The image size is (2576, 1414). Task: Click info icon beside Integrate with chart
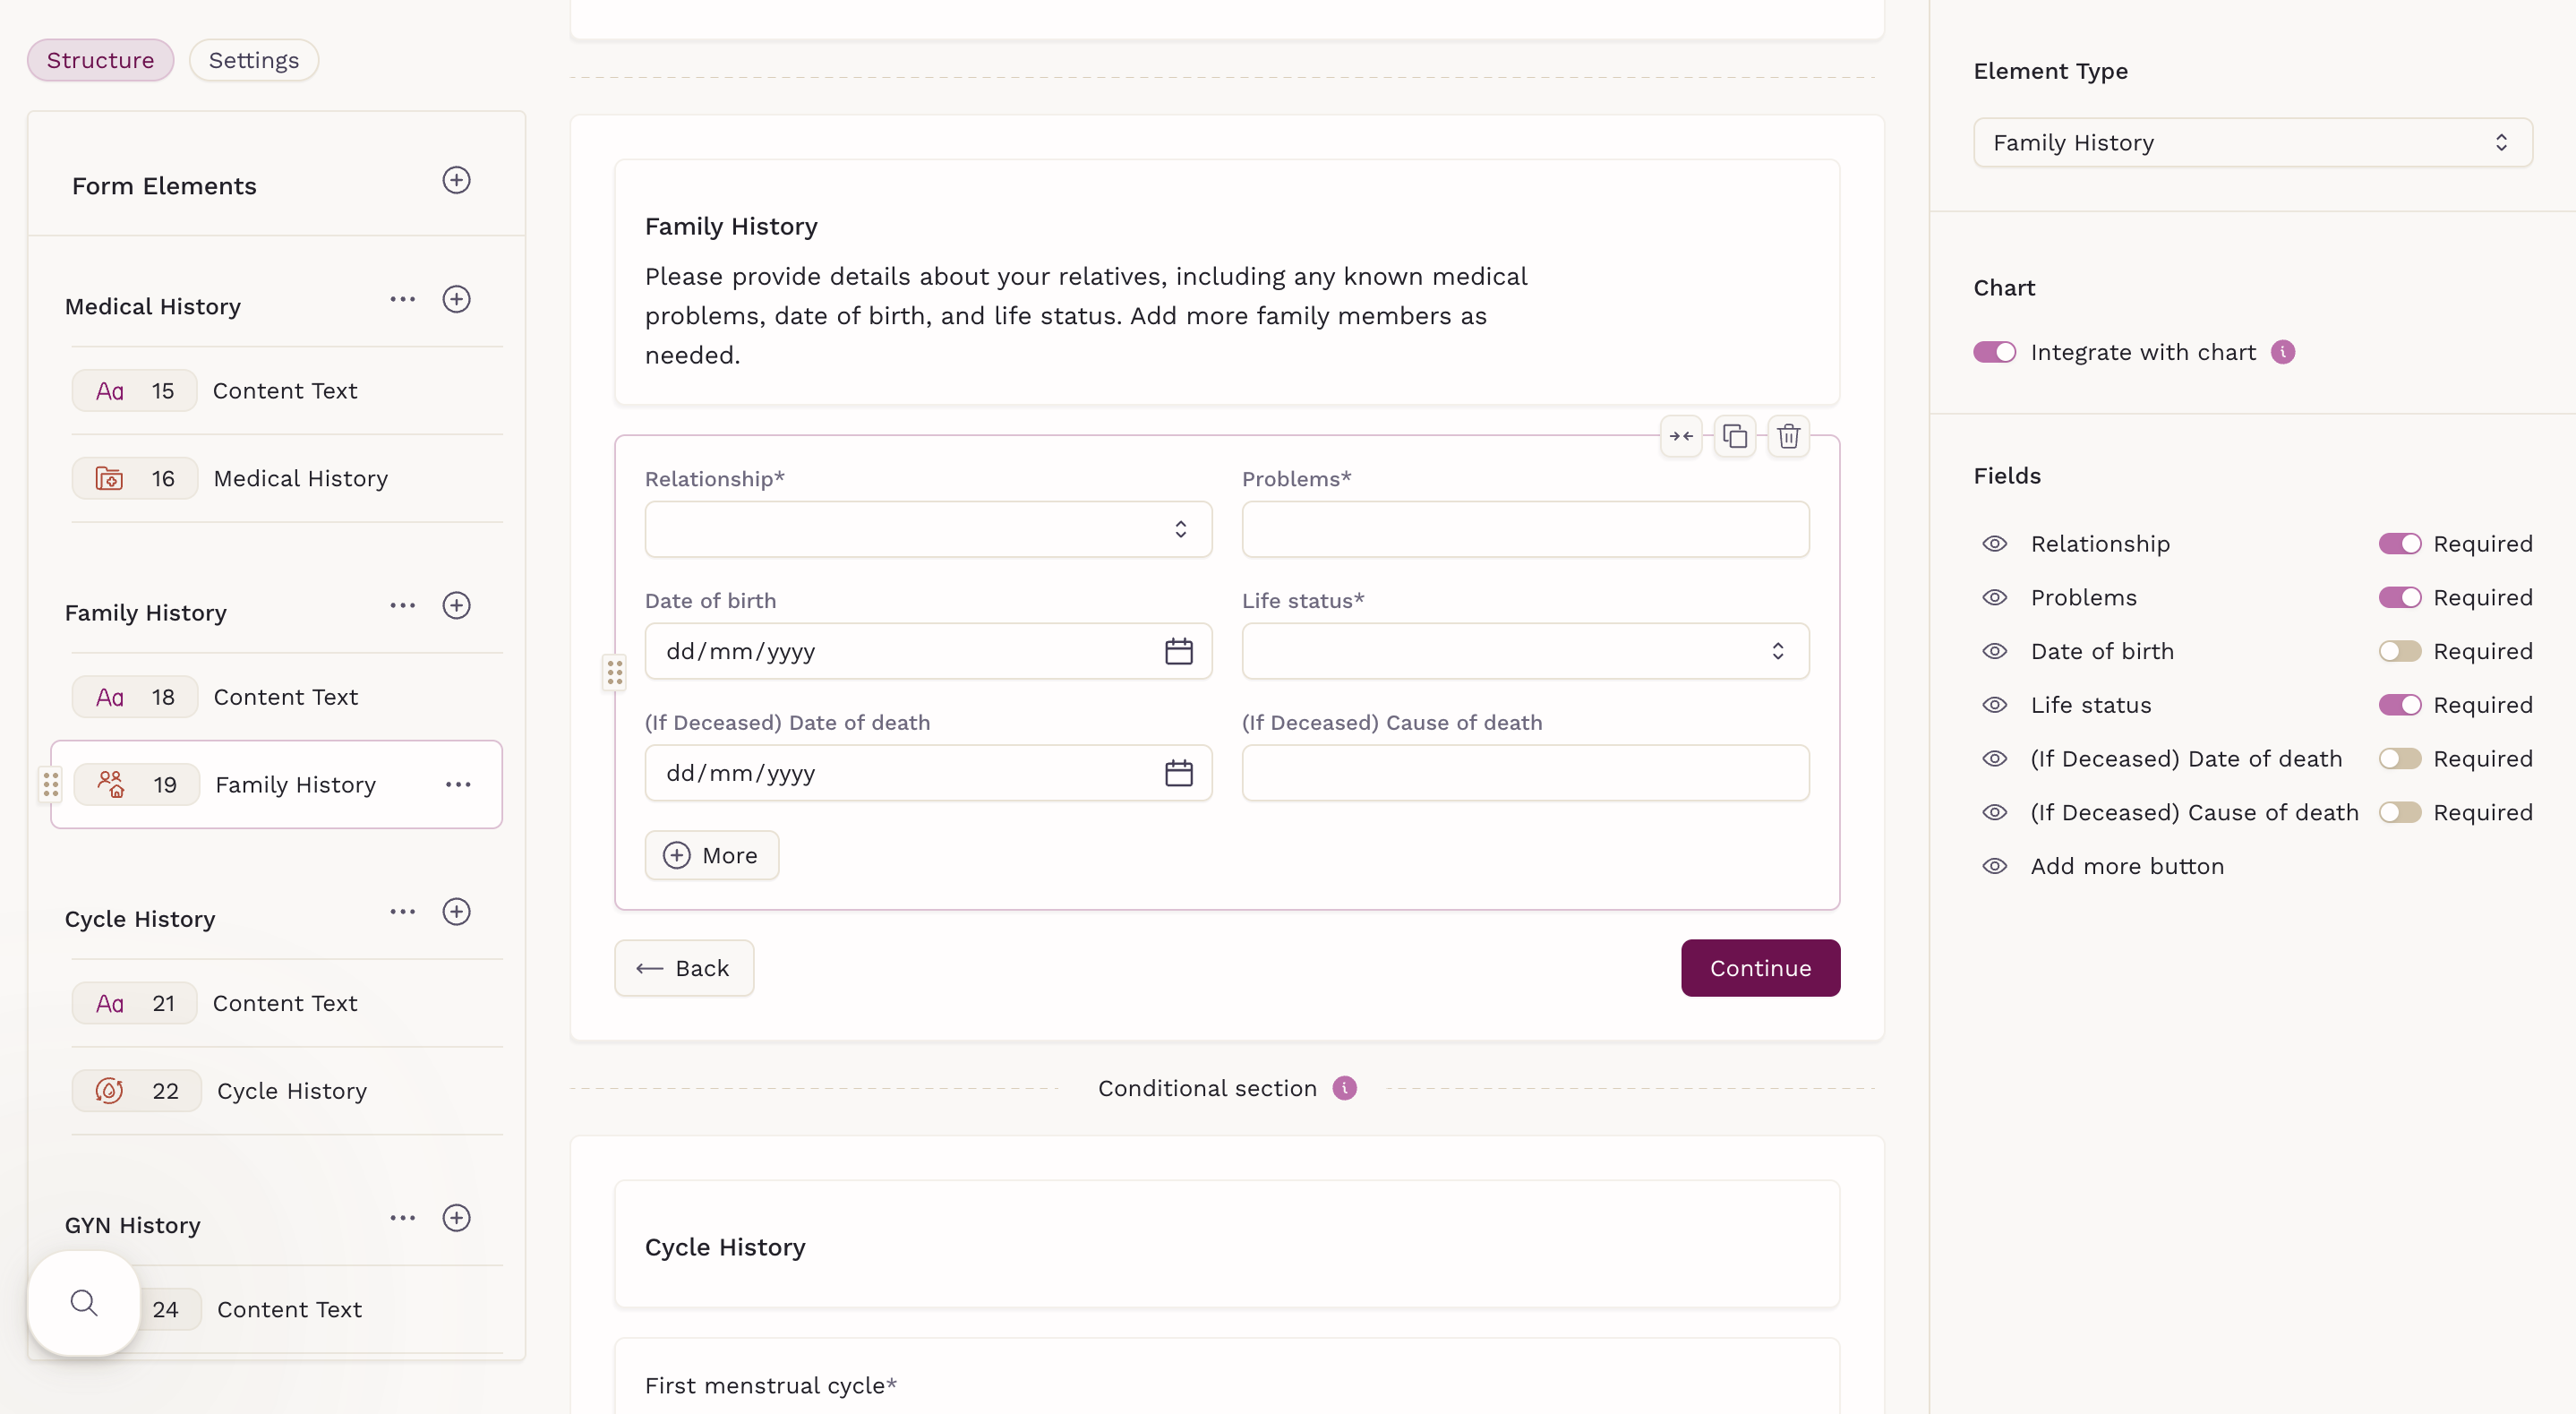coord(2283,352)
